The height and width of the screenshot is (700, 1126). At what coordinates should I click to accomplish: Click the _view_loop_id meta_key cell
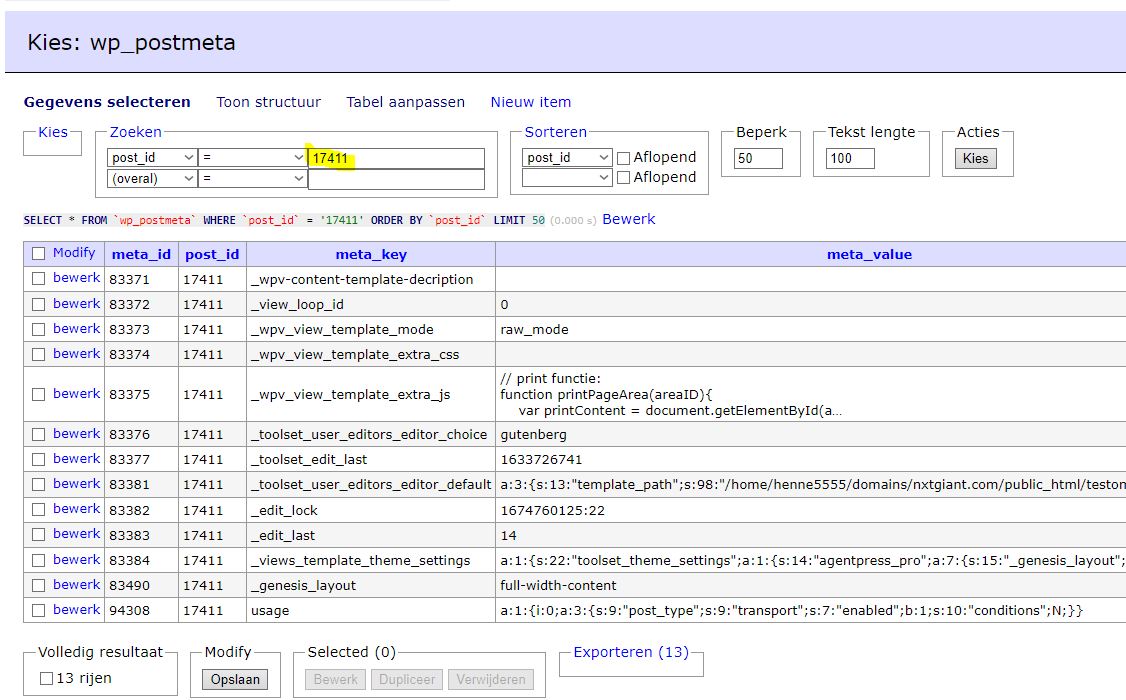click(371, 304)
